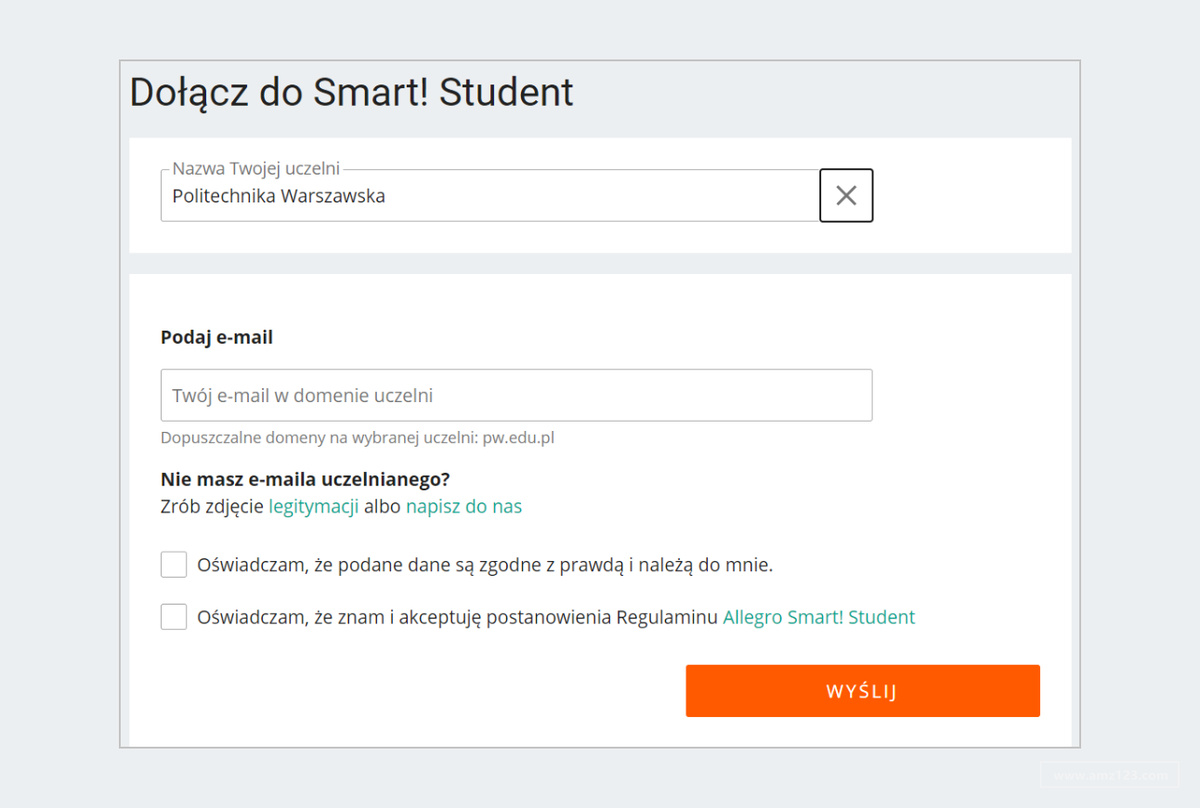Open the legitymacji link

[311, 506]
